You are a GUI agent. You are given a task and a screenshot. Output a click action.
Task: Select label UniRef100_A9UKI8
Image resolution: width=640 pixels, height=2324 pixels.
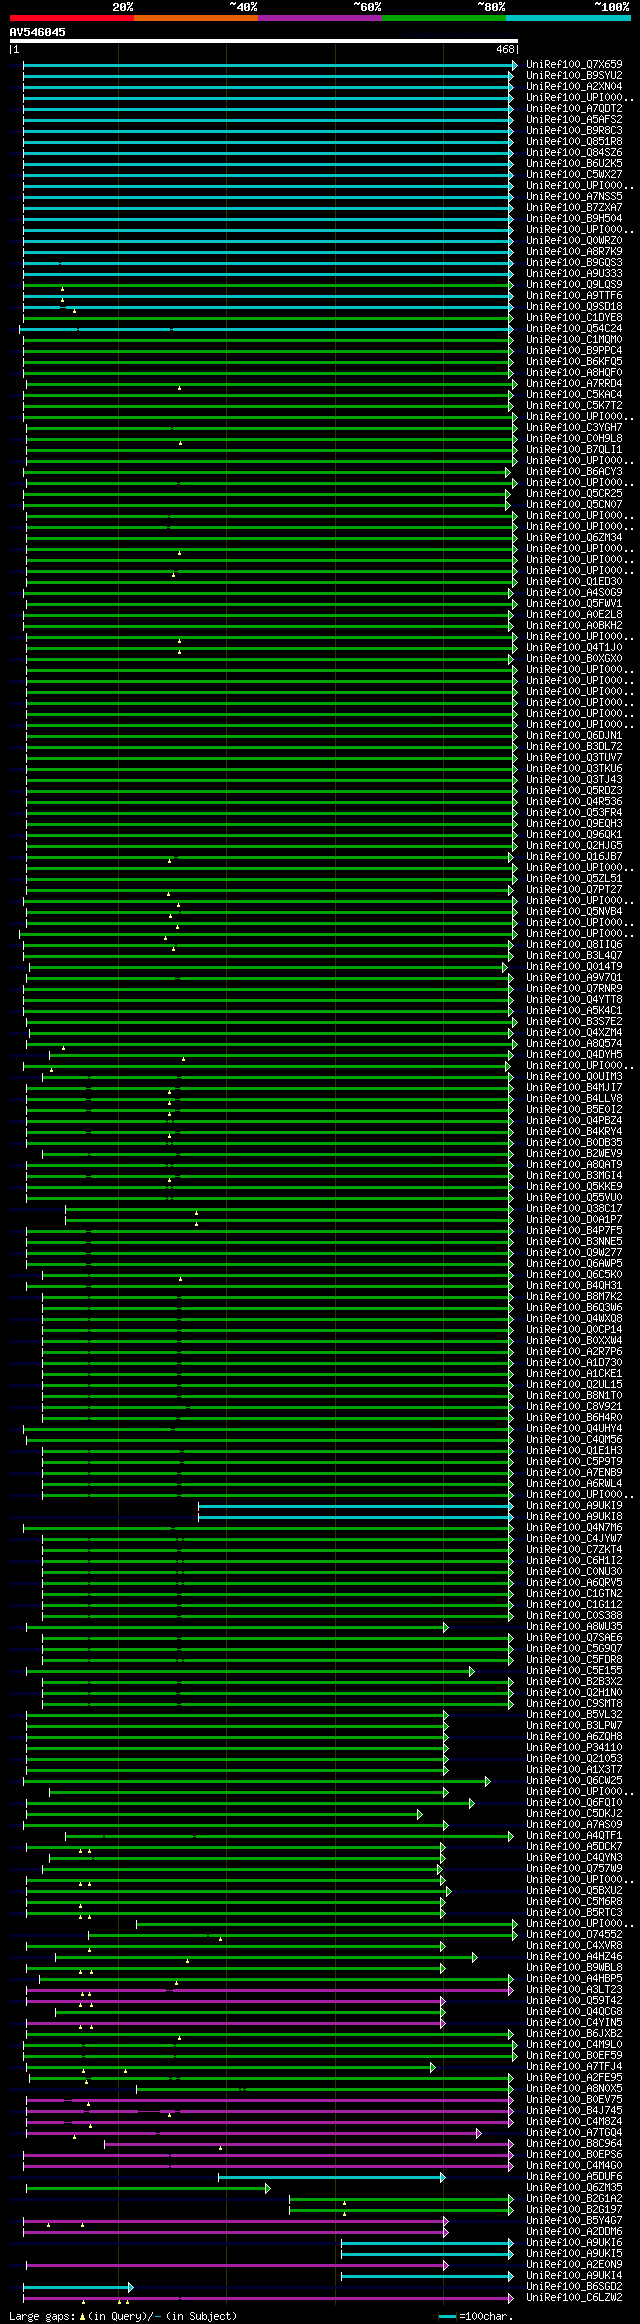coord(574,1517)
